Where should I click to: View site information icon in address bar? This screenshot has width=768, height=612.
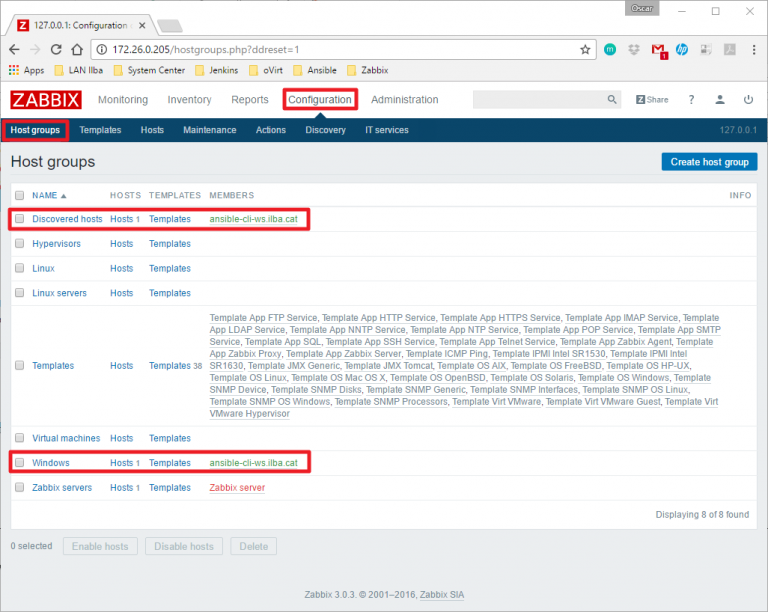point(101,49)
